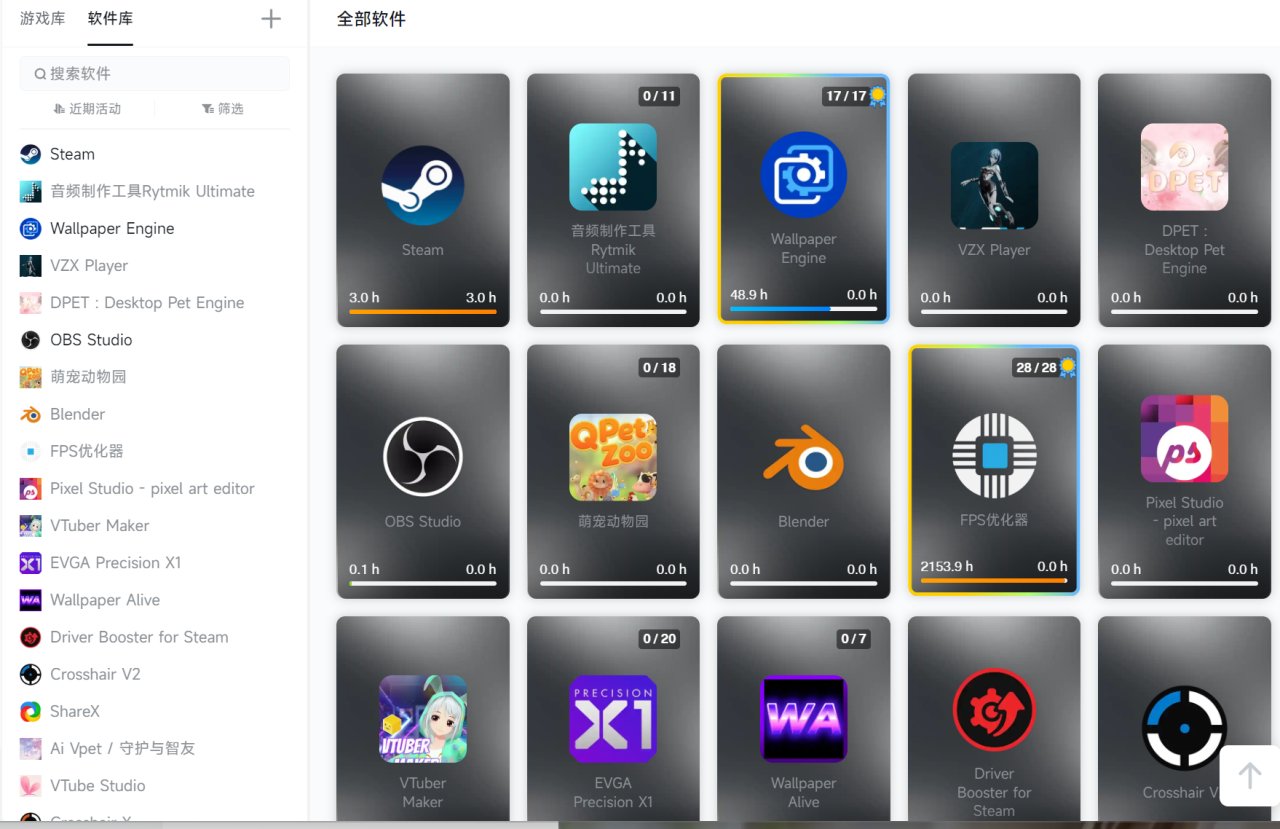
Task: Select the VZX Player sidebar icon
Action: [x=31, y=265]
